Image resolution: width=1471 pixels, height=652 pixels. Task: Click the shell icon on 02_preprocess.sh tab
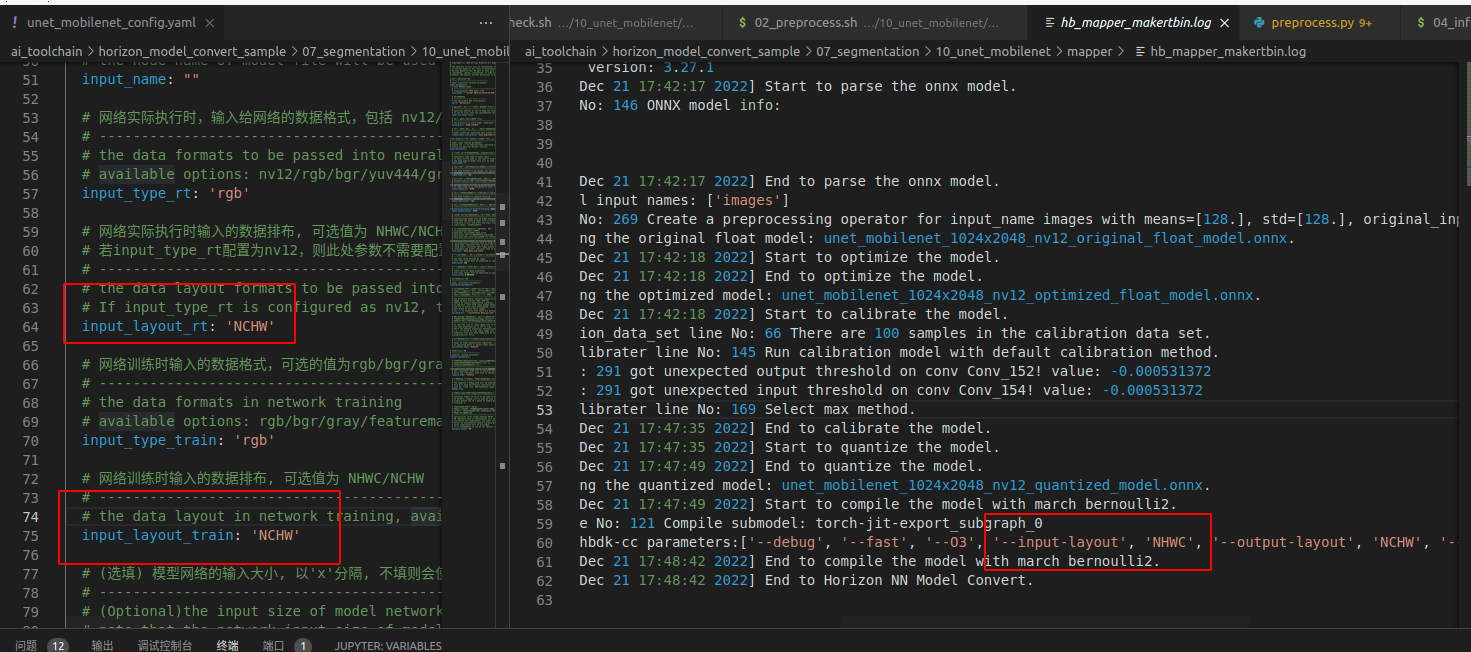(742, 22)
